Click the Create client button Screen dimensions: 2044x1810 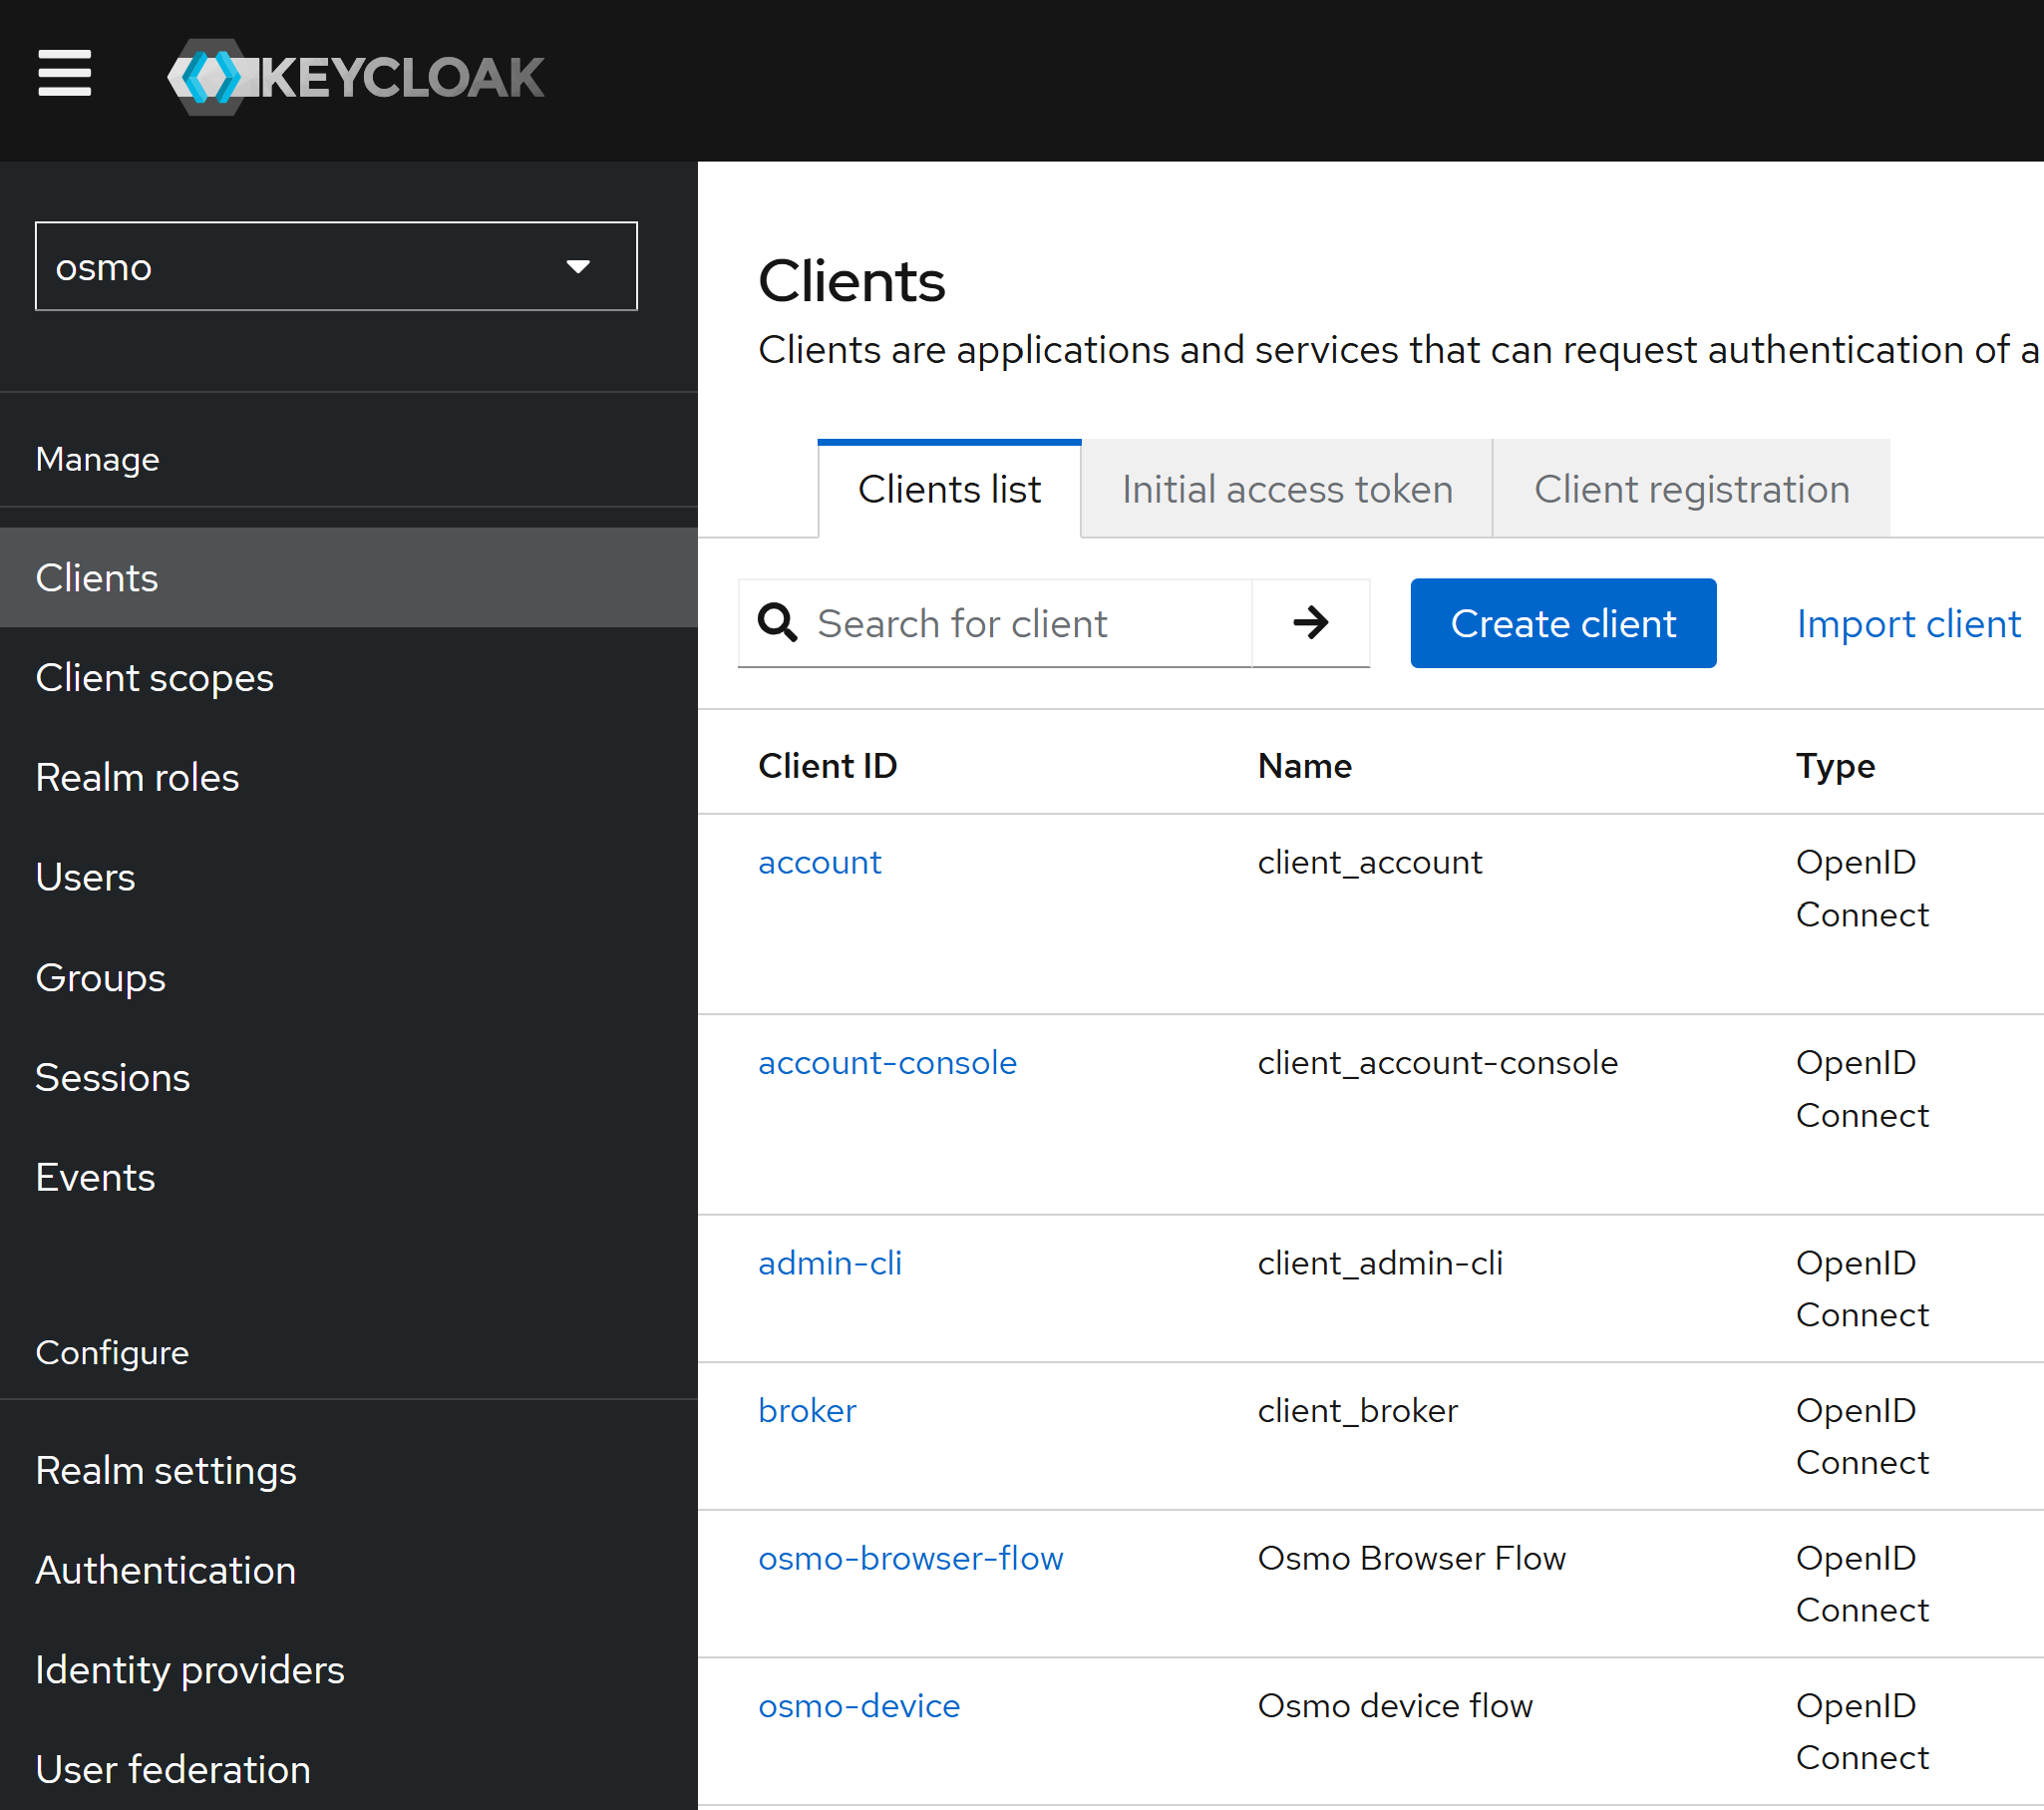1562,623
